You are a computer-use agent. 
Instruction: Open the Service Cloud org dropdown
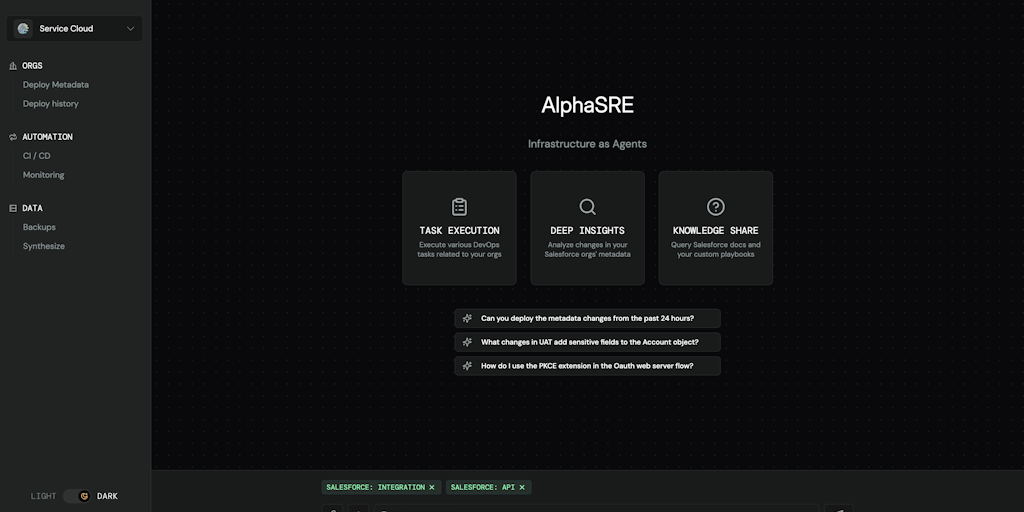74,29
